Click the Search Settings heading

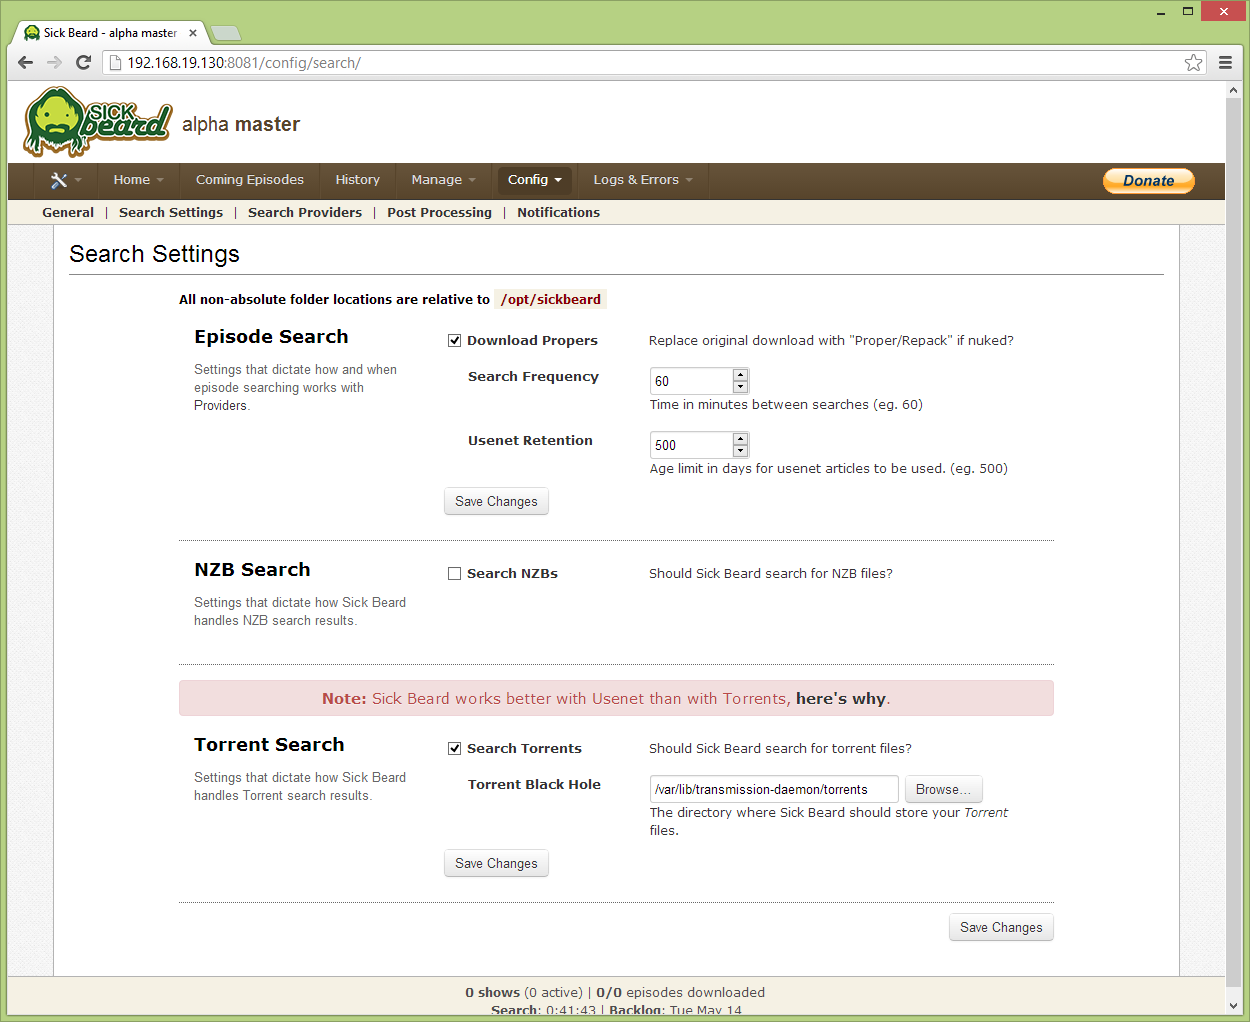[155, 254]
